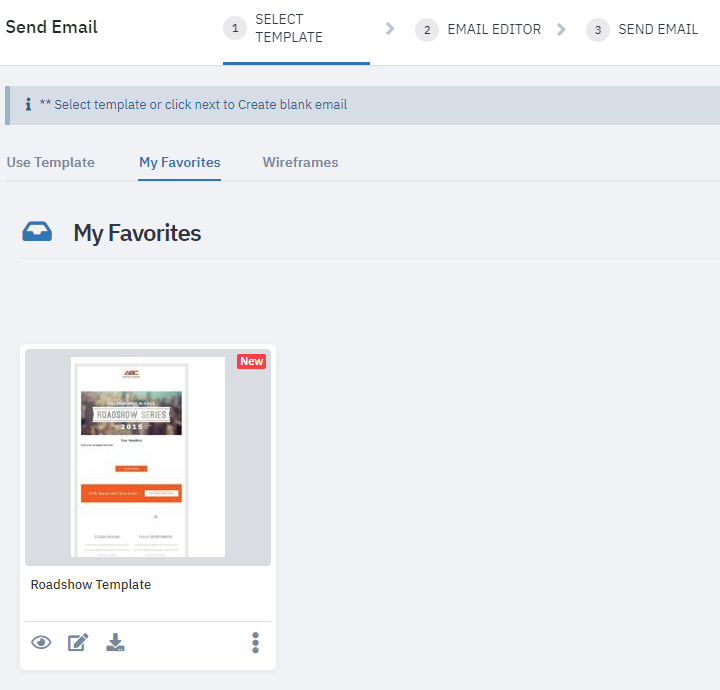Click the info icon in the notice banner
This screenshot has width=720, height=690.
click(x=28, y=105)
